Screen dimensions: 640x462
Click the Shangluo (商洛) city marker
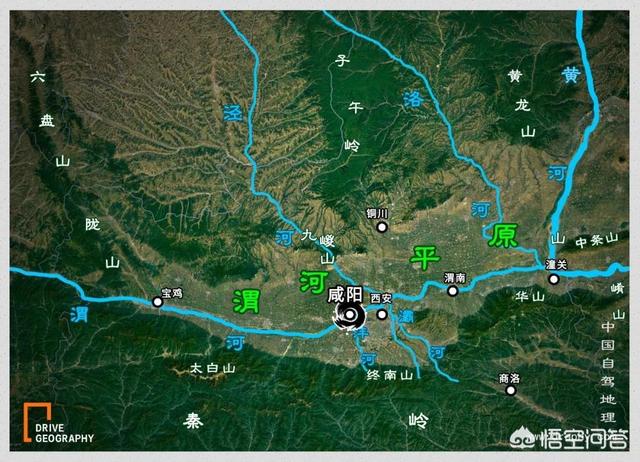click(511, 391)
